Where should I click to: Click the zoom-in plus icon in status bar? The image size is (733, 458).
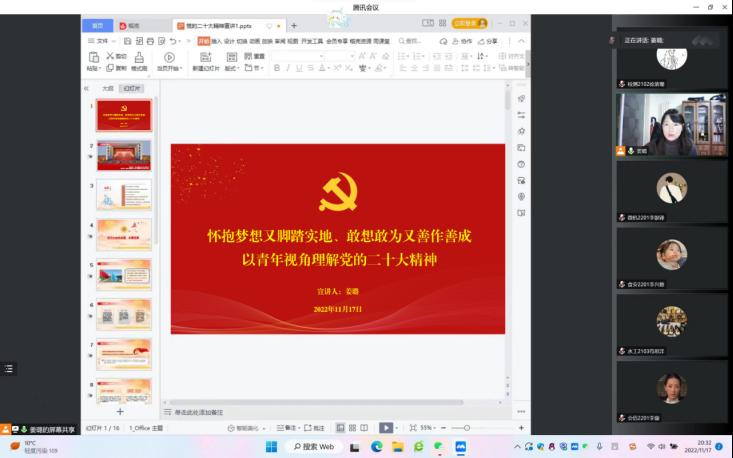(x=520, y=428)
